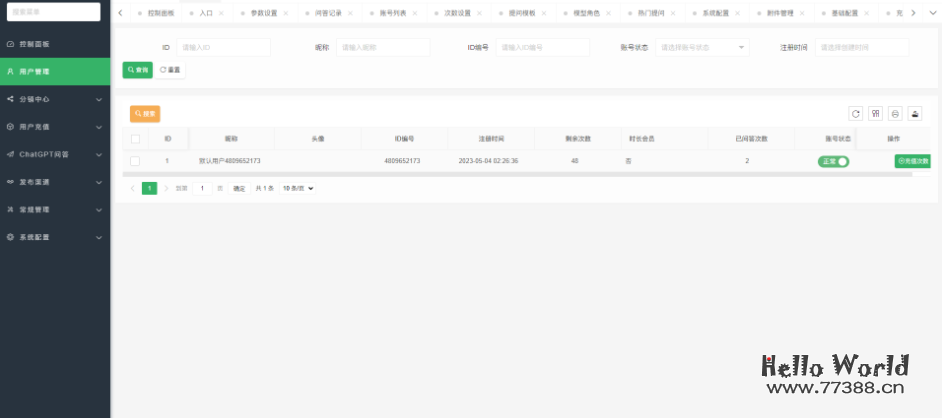The height and width of the screenshot is (418, 942).
Task: Open the column filter icon
Action: click(x=875, y=114)
